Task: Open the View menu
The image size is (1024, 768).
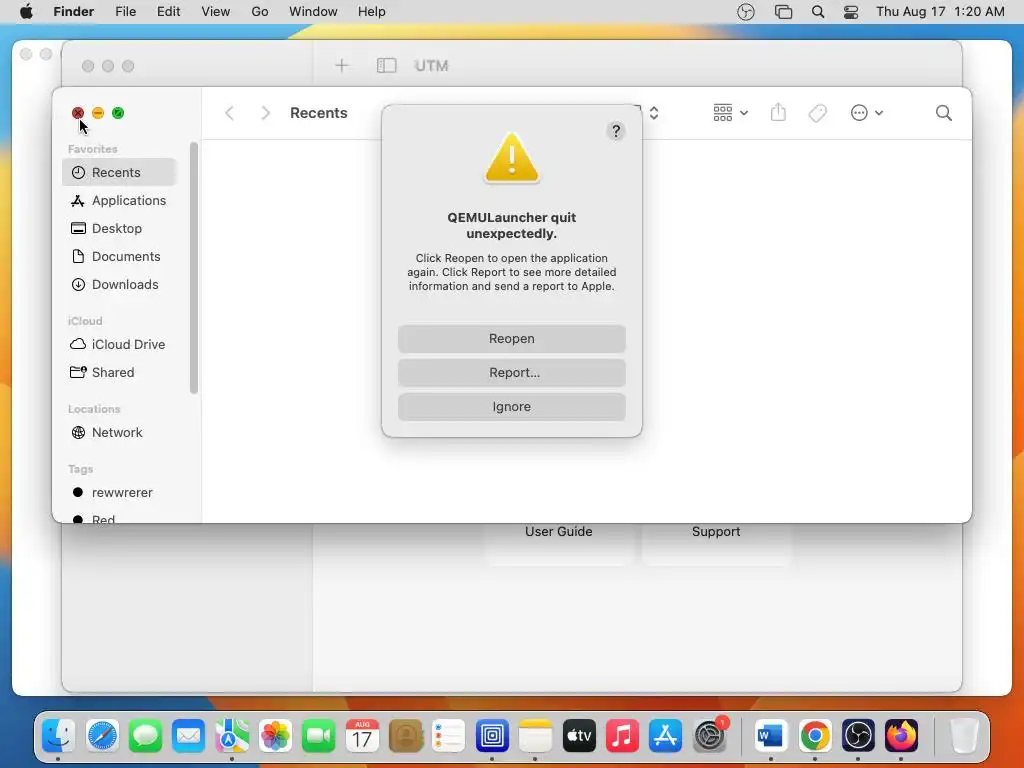Action: point(216,12)
